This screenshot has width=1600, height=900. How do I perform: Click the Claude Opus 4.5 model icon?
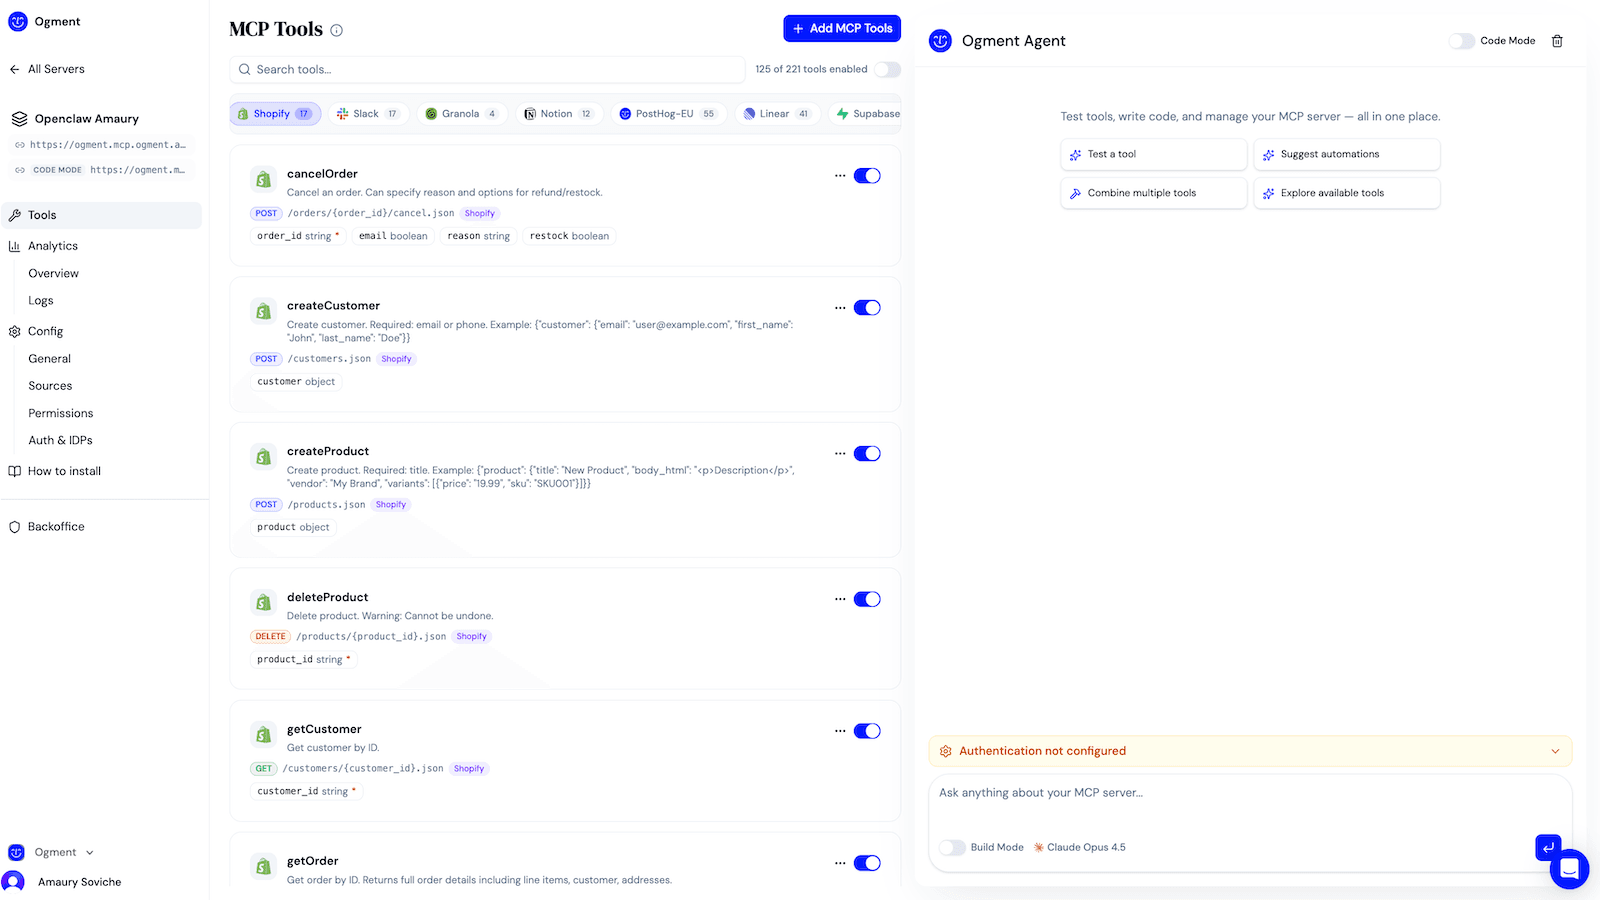pos(1039,847)
